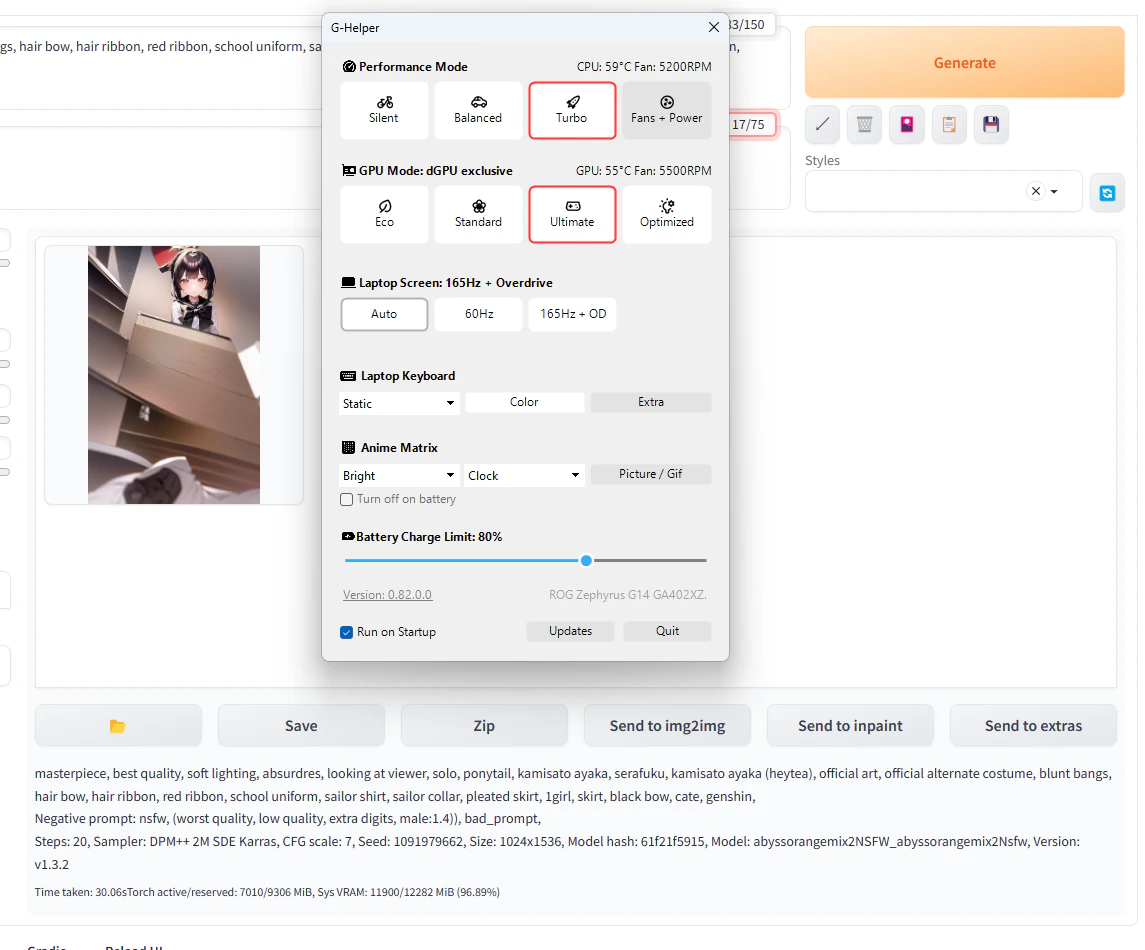Click Send to extras
This screenshot has height=950, width=1145.
coord(1033,726)
